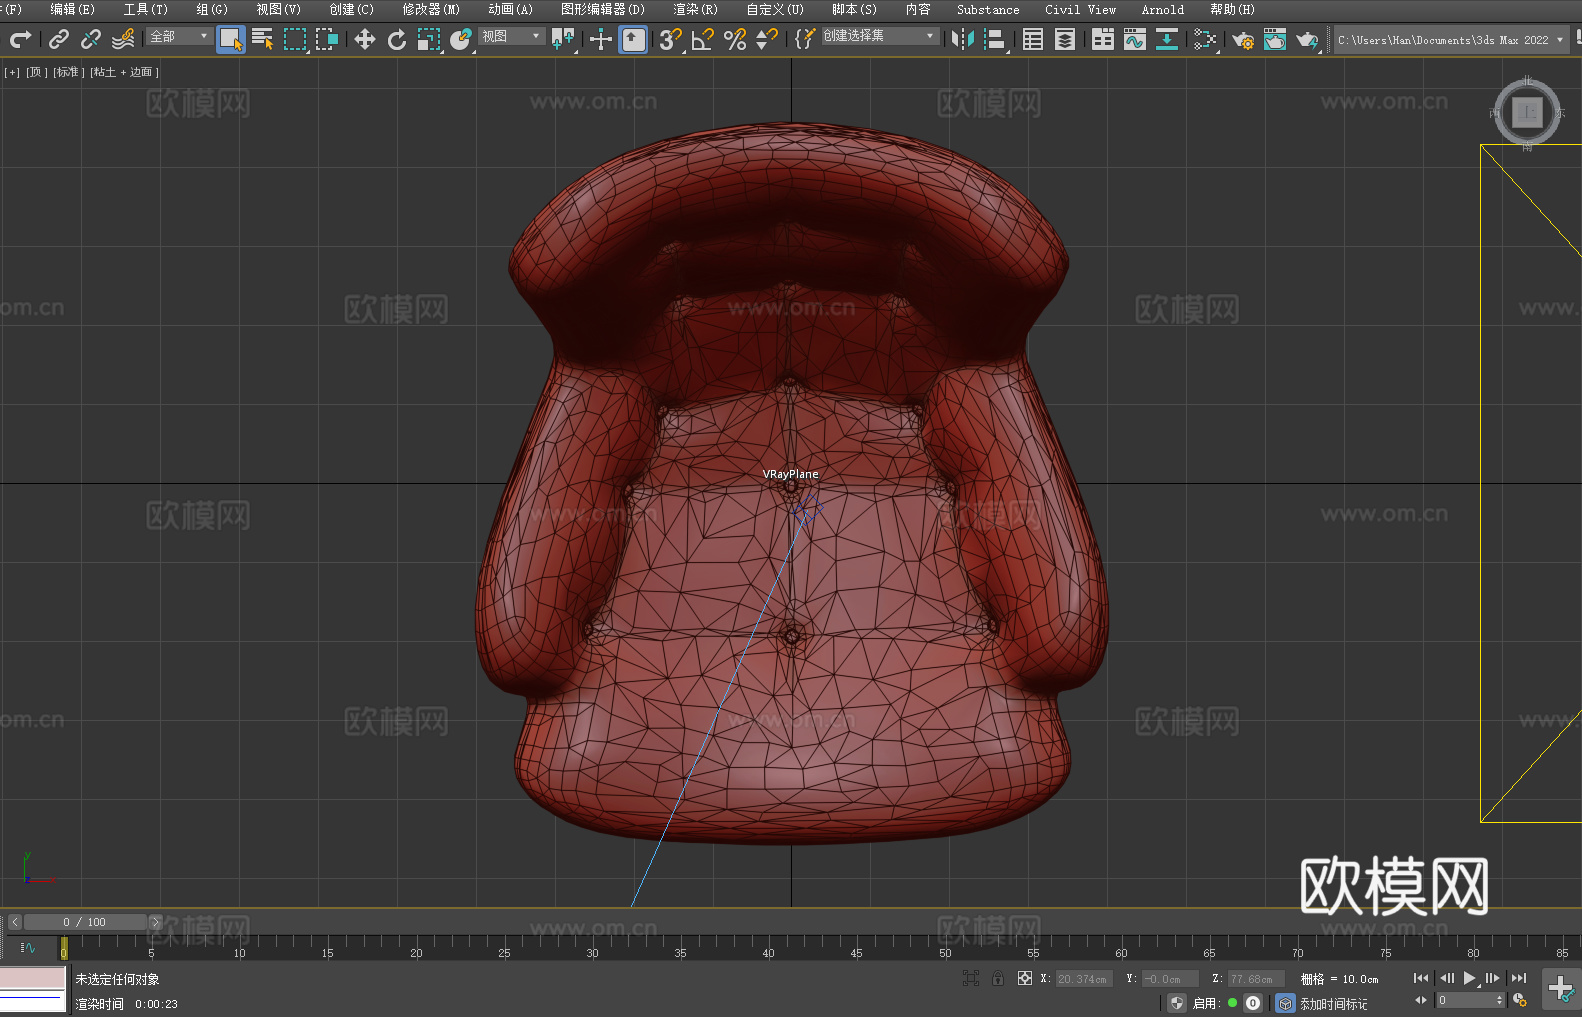Toggle Select and Manipulate crosshair icon

601,39
